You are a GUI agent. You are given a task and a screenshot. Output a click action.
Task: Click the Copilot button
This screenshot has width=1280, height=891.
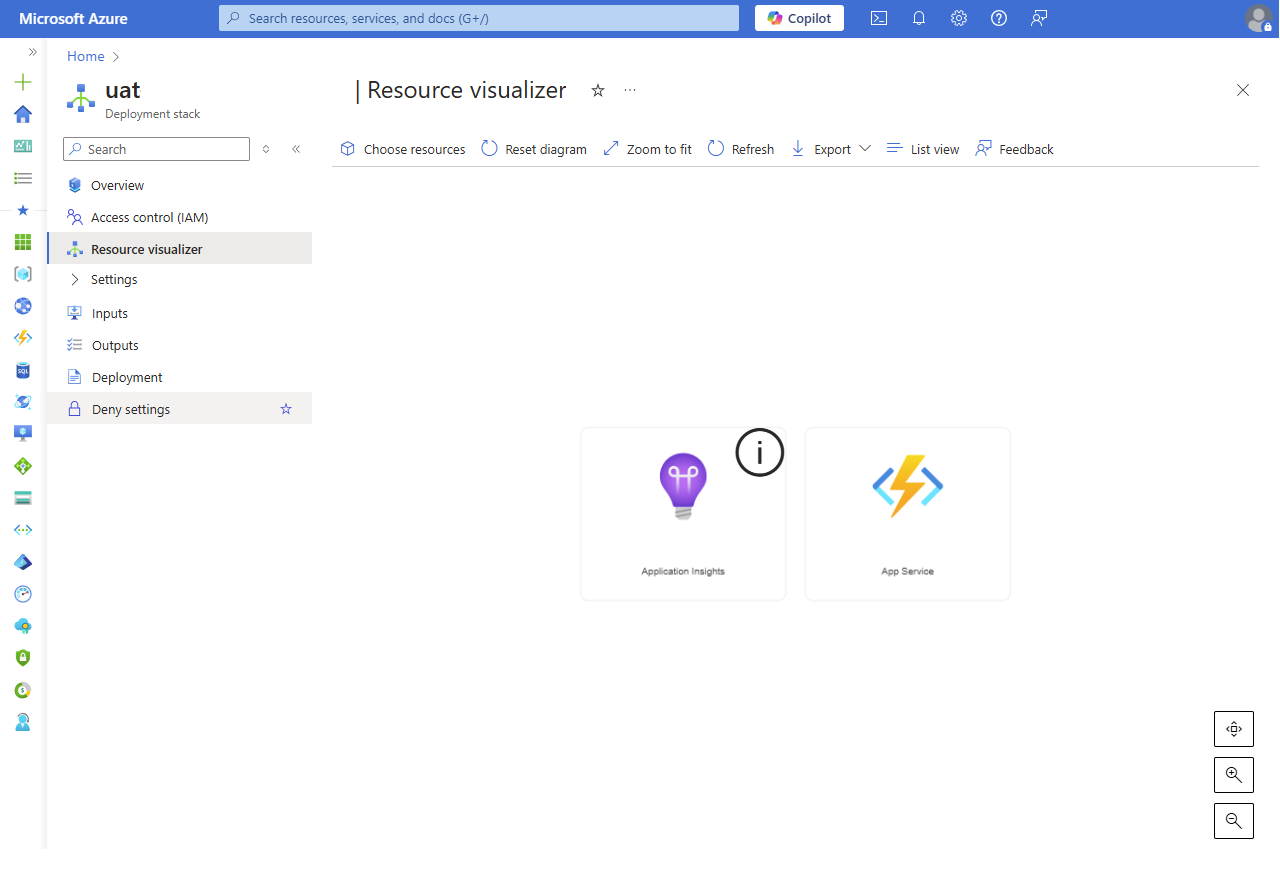[799, 18]
